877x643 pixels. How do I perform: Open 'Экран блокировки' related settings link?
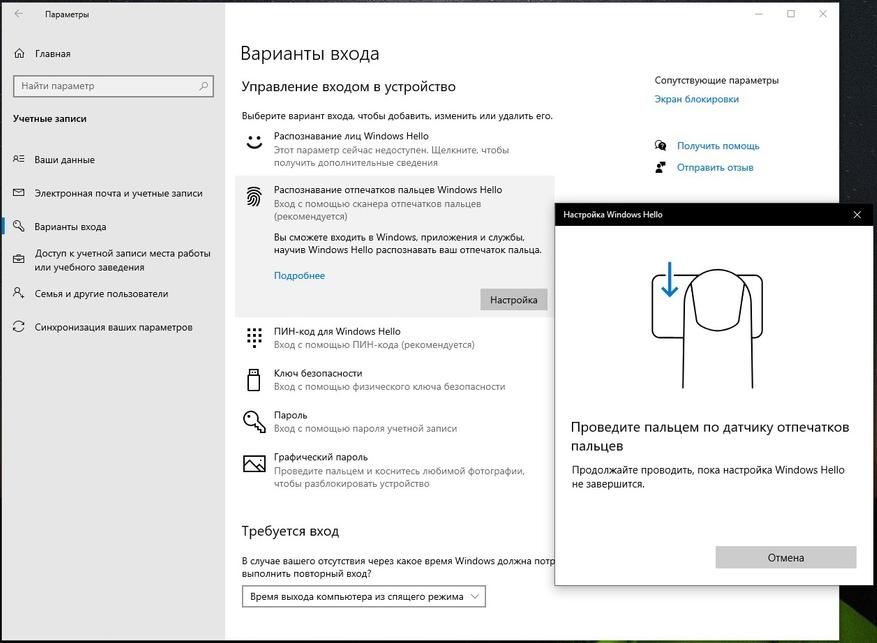point(696,99)
